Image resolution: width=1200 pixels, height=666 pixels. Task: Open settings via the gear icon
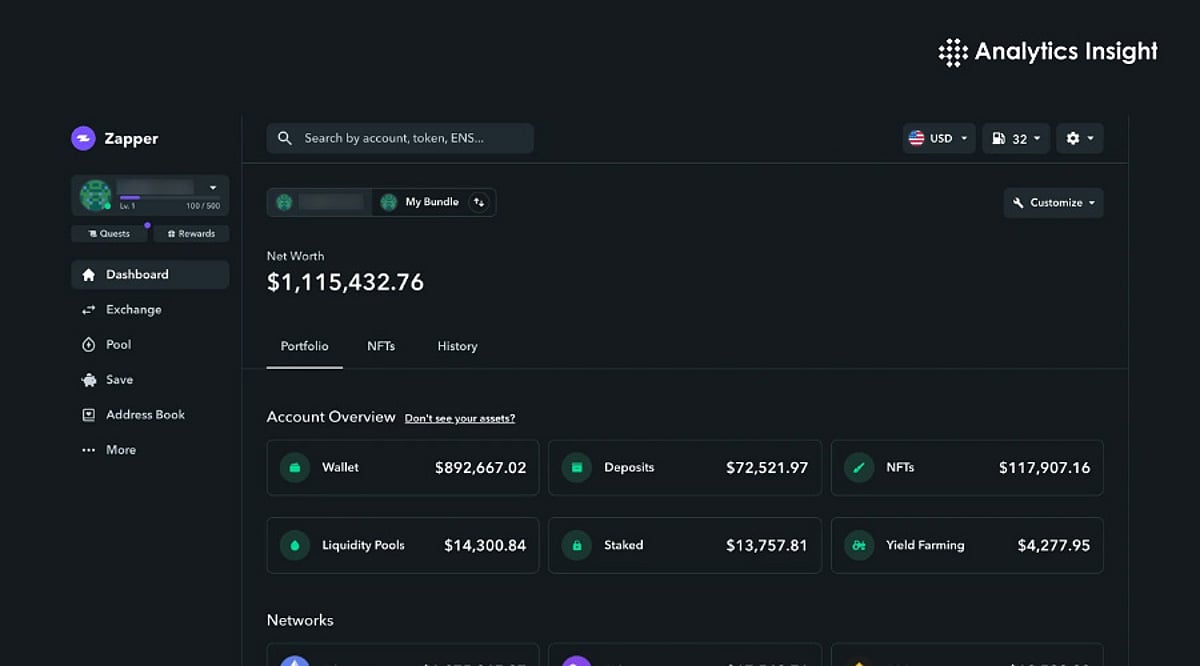[x=1074, y=138]
